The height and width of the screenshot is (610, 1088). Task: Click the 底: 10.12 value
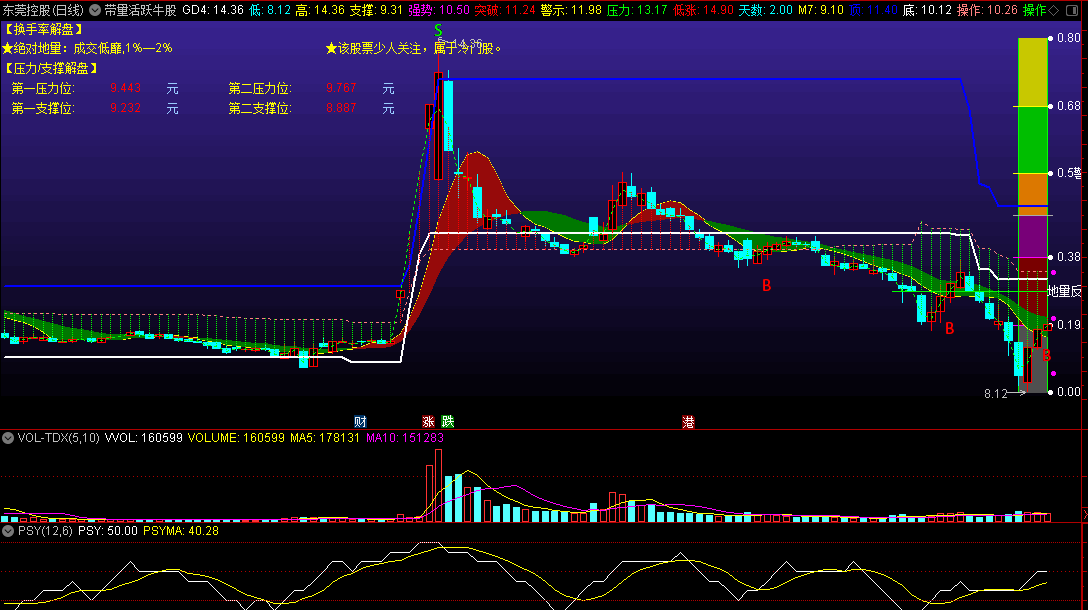pos(927,10)
